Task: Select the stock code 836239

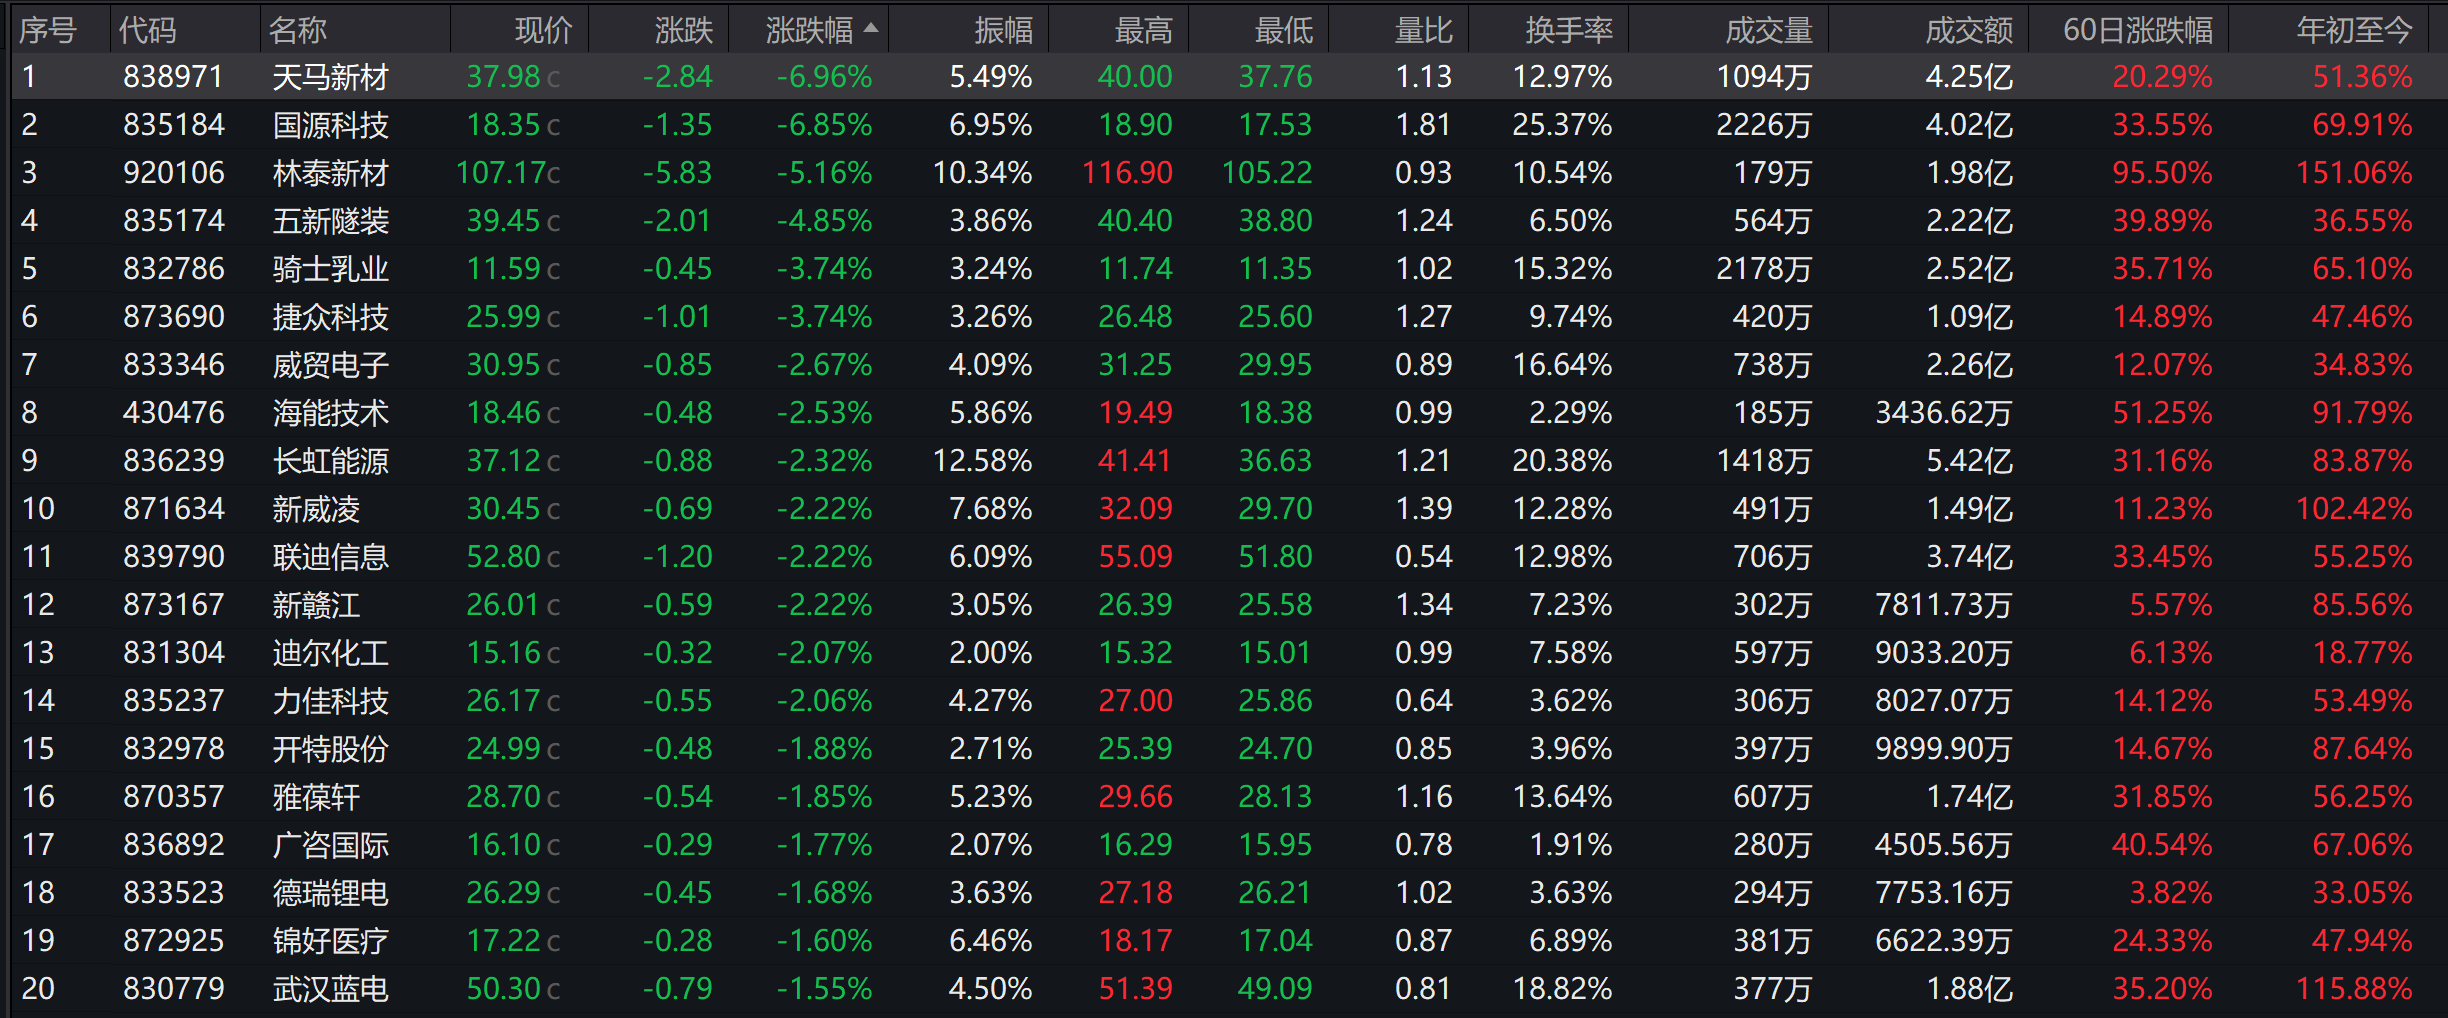Action: 173,461
